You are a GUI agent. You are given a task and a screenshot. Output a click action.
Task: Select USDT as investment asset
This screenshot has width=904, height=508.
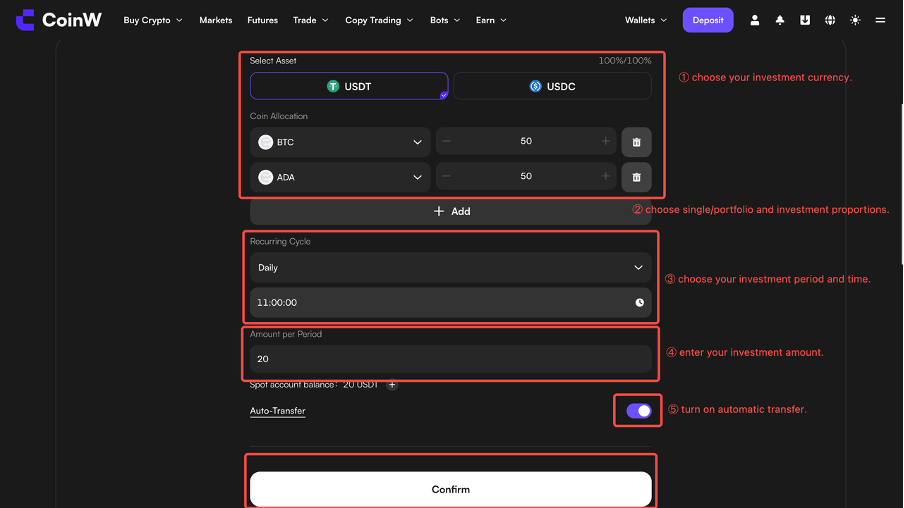349,86
